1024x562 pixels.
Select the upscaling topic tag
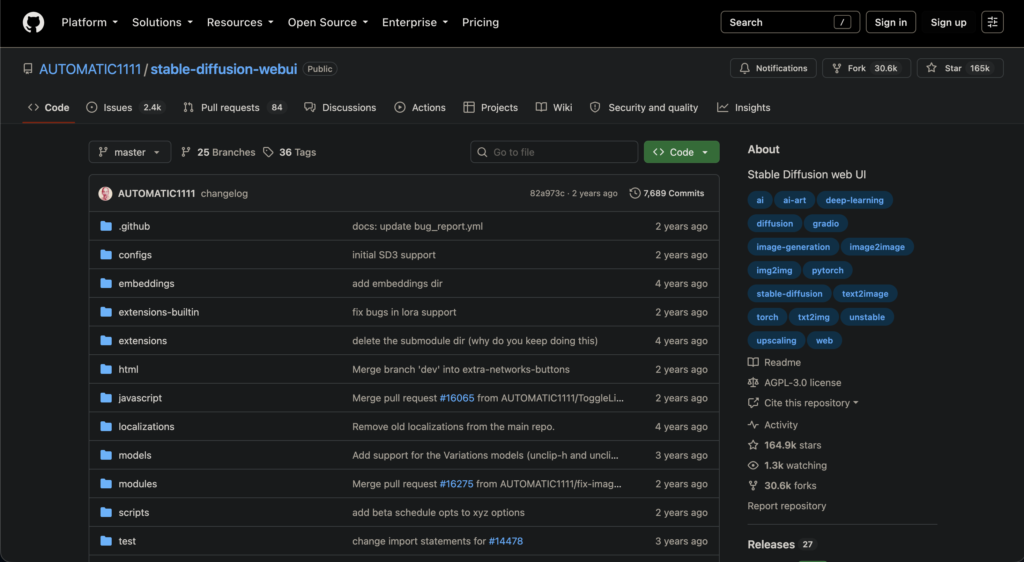(x=776, y=341)
